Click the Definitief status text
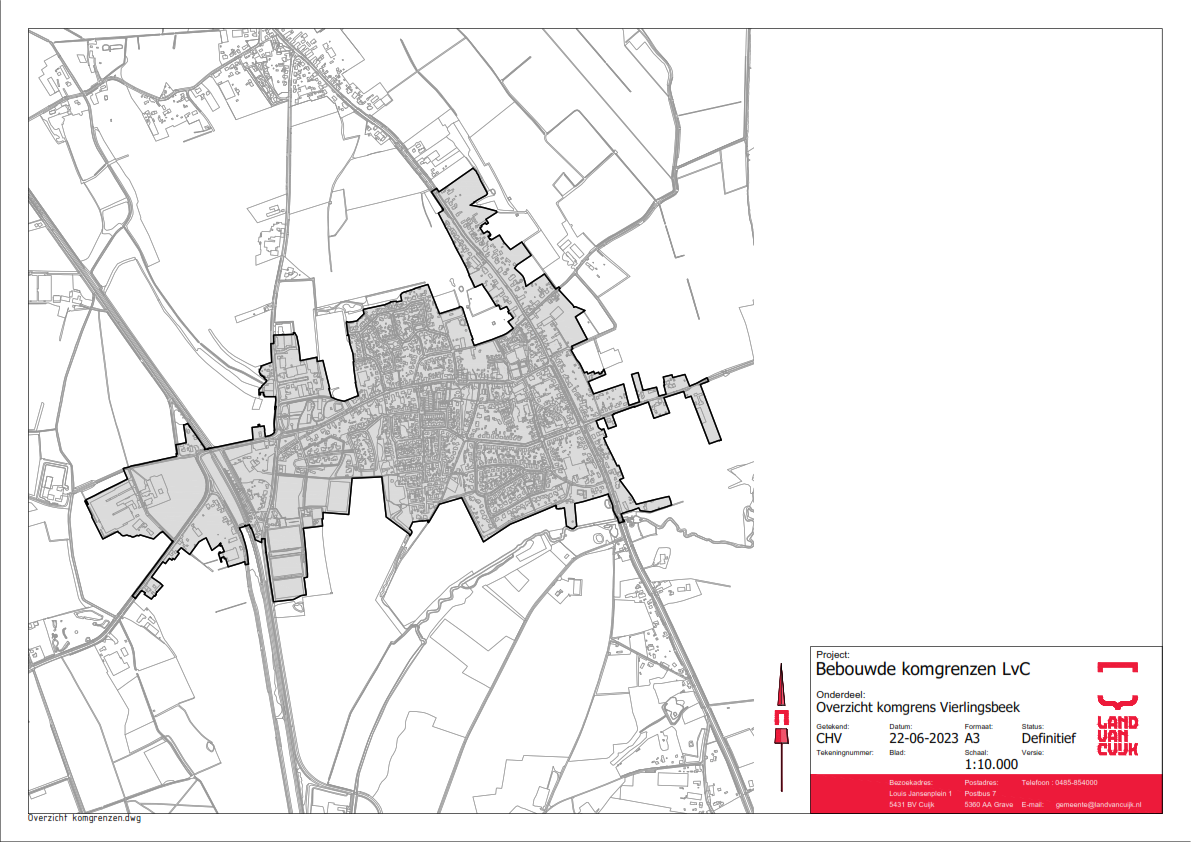Viewport: 1191px width, 842px height. [1048, 739]
